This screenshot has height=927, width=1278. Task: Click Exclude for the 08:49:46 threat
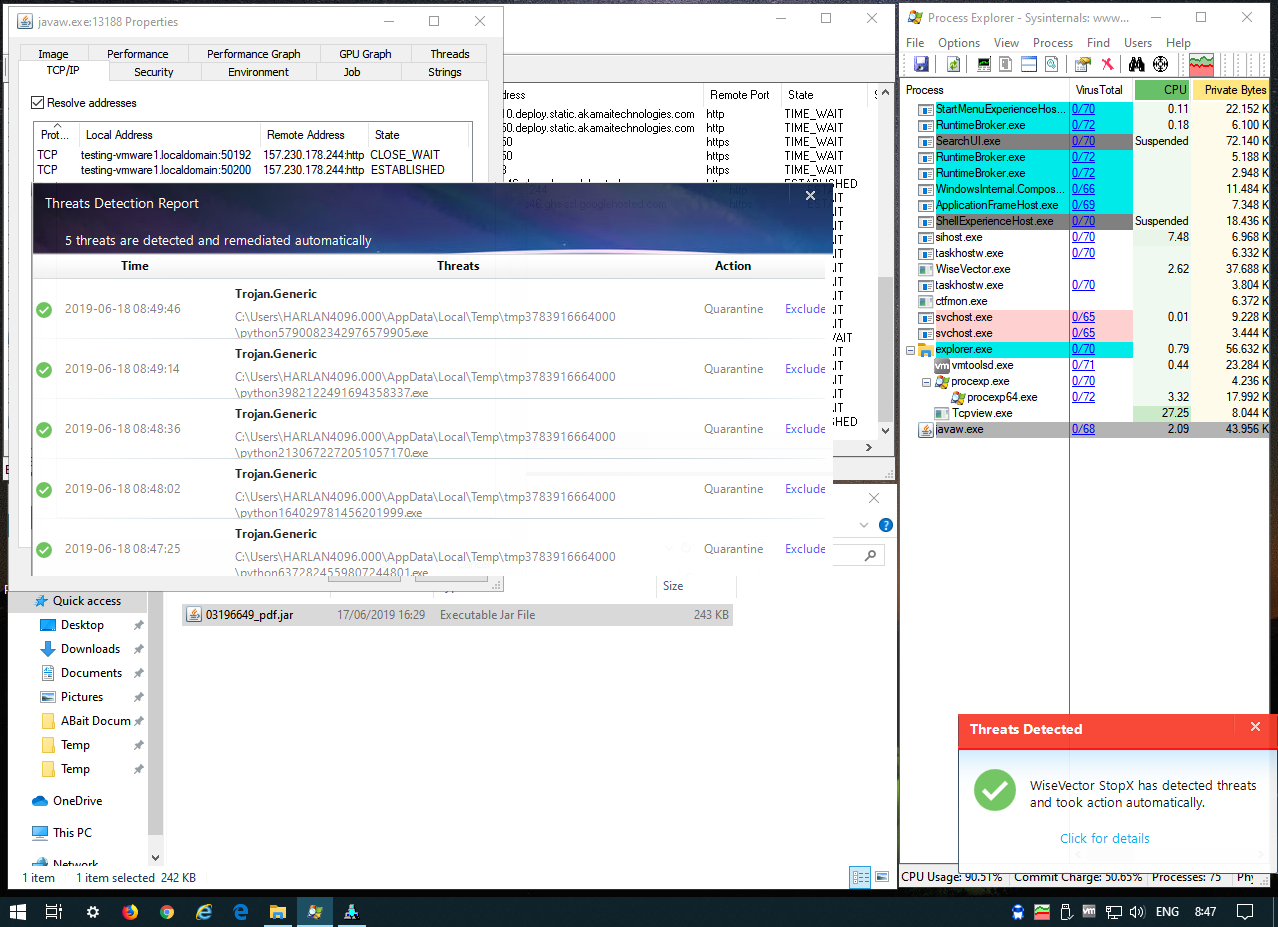[805, 309]
